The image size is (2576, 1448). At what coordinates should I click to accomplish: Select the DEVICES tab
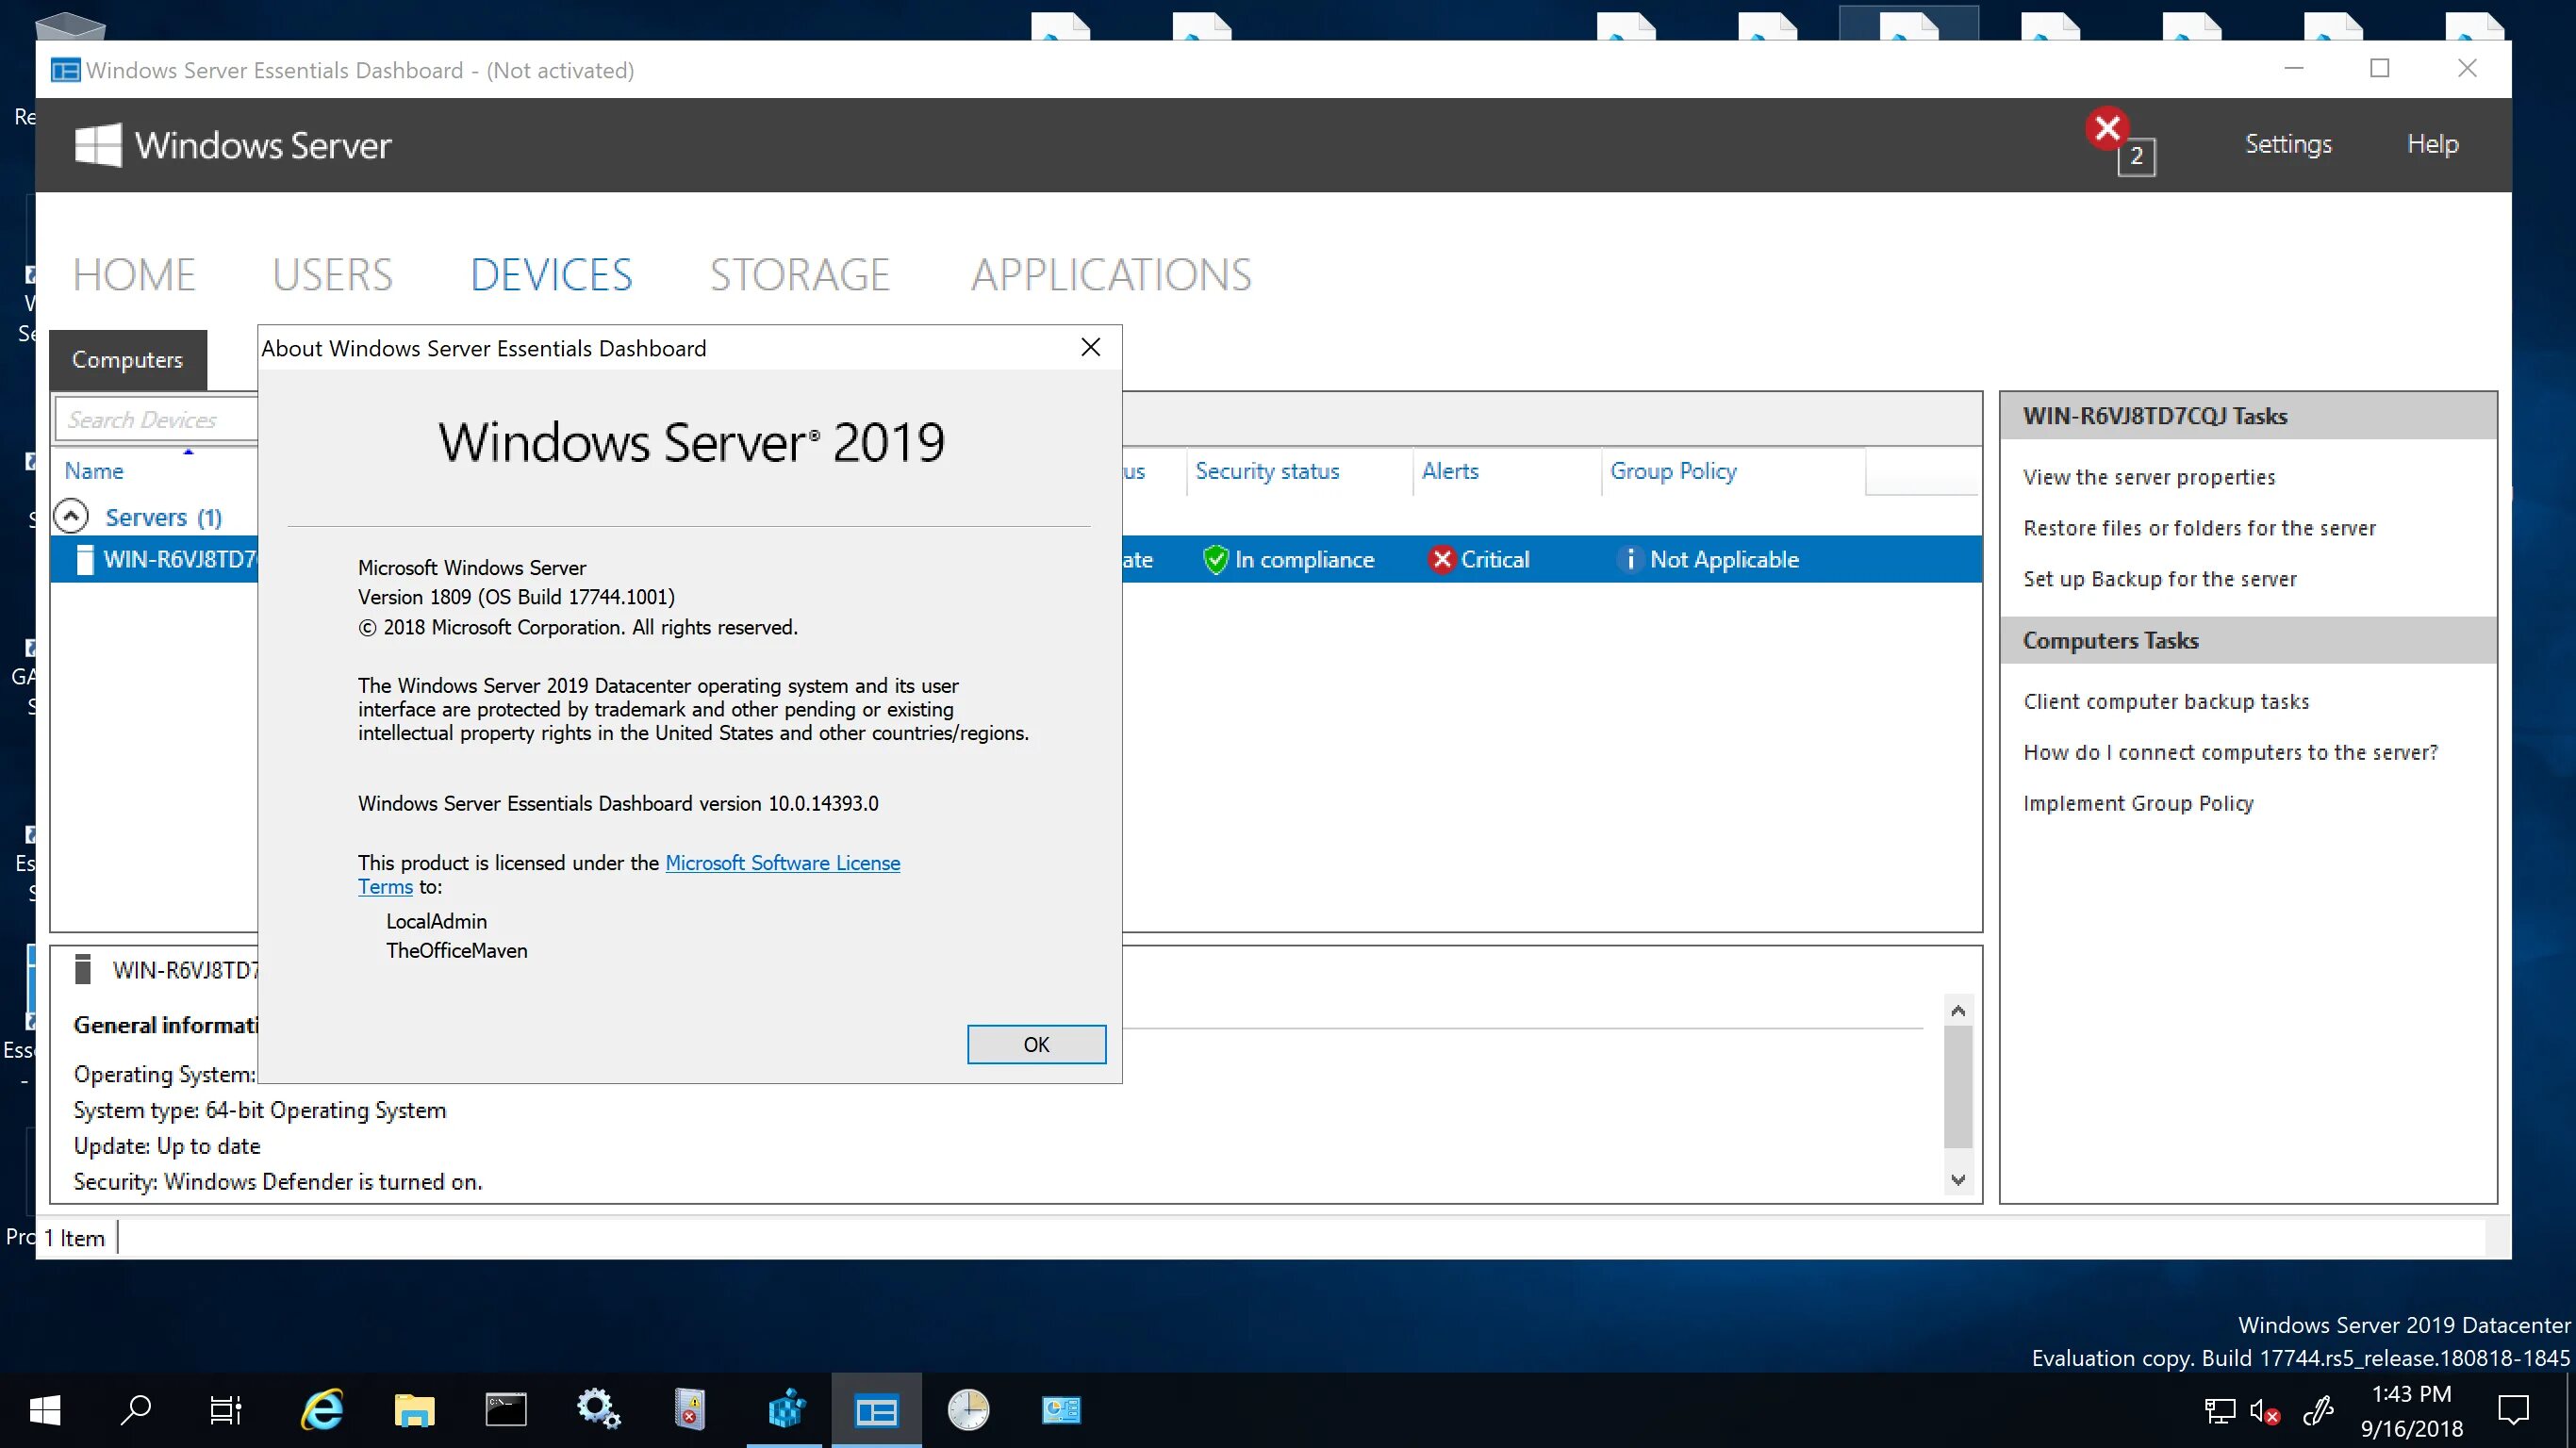coord(551,274)
